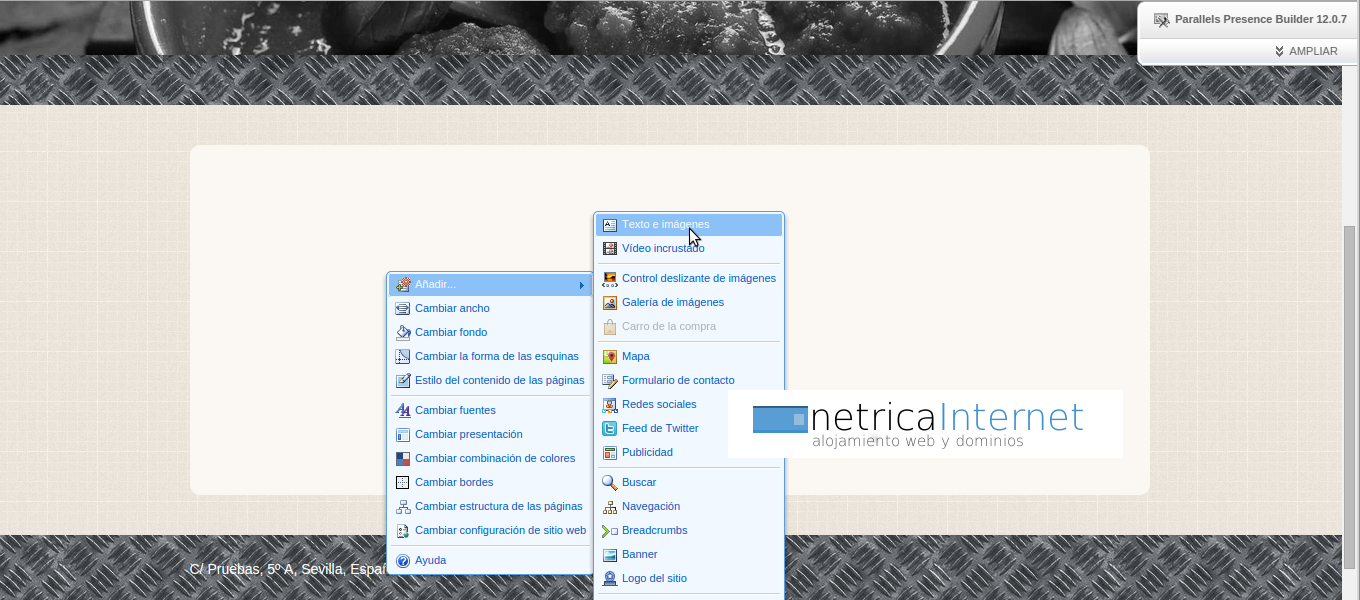
Task: Choose Formulario de contacto from submenu
Action: point(677,381)
